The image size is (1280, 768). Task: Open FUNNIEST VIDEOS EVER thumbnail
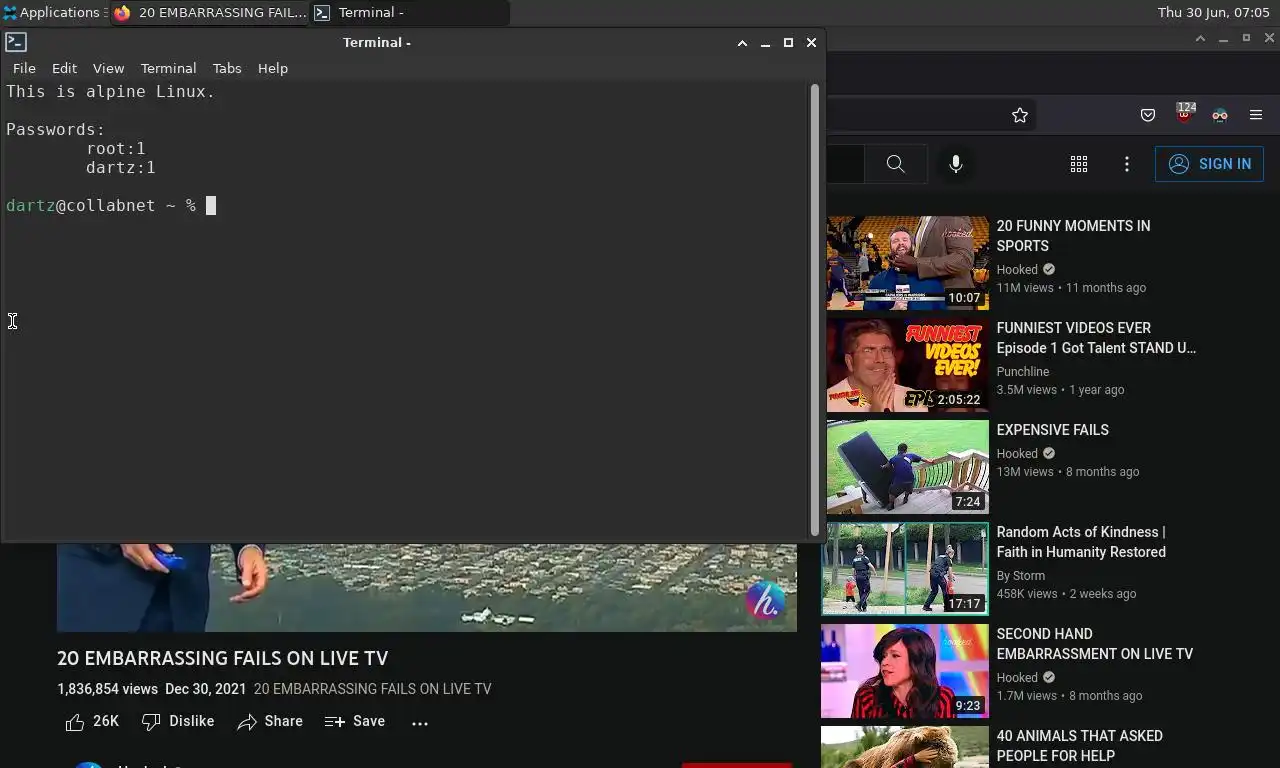point(907,365)
